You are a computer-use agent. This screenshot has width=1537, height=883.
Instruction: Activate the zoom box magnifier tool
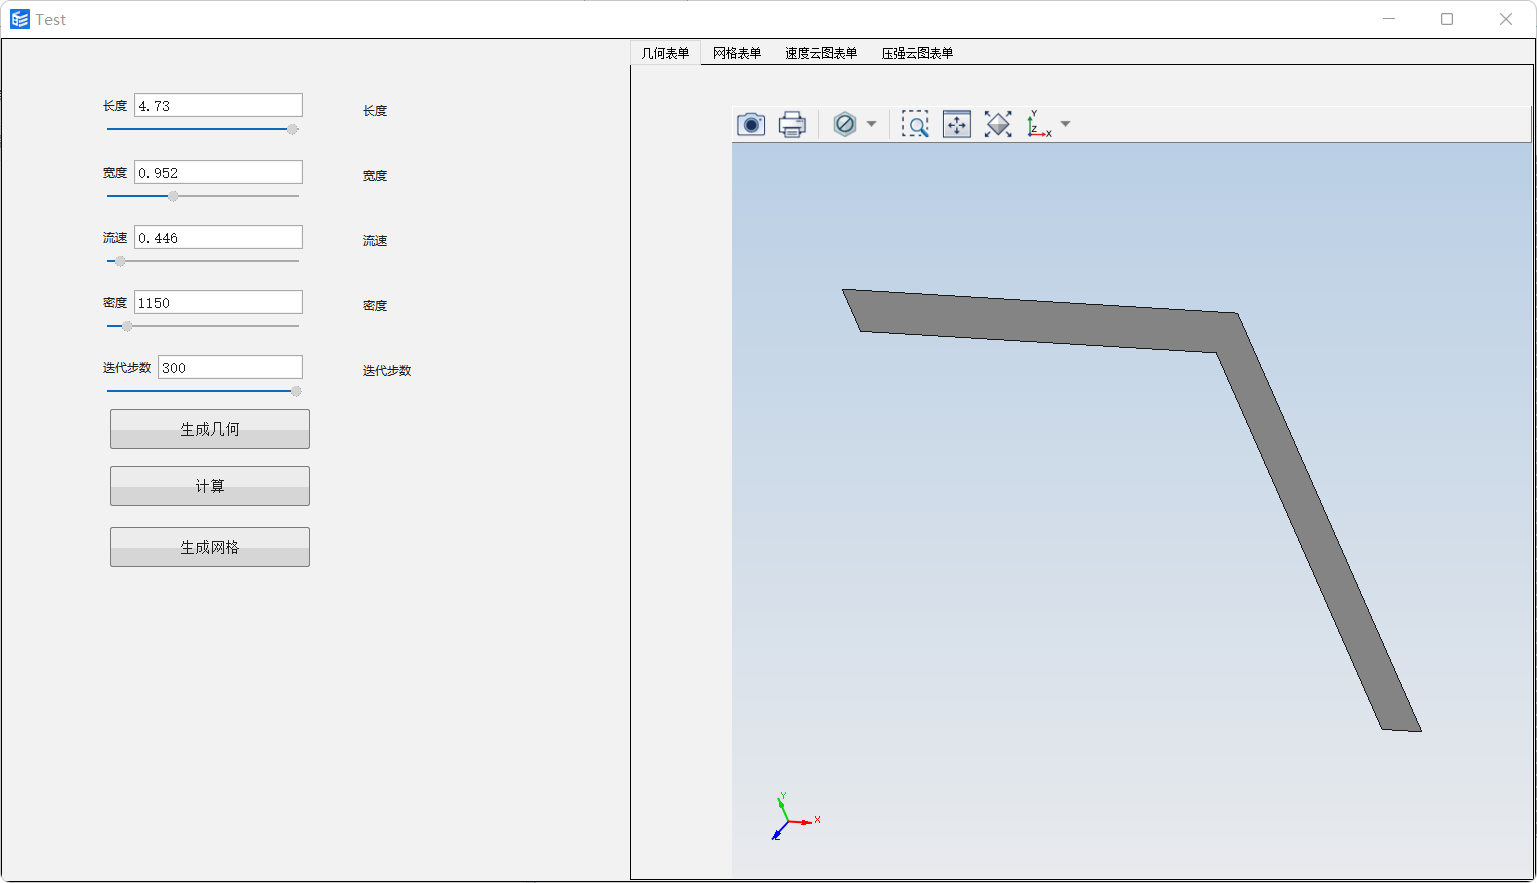pos(915,124)
